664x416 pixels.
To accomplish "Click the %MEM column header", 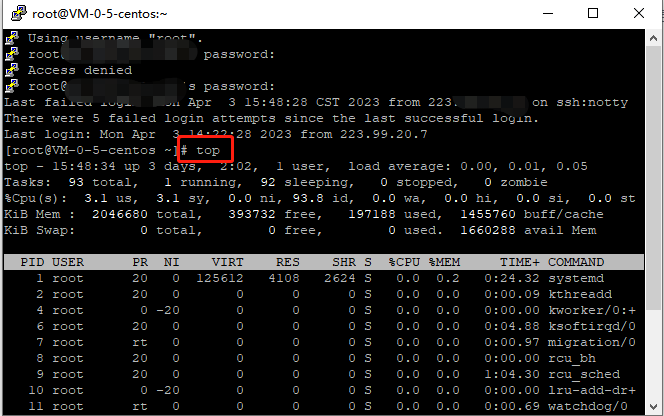I will [444, 262].
